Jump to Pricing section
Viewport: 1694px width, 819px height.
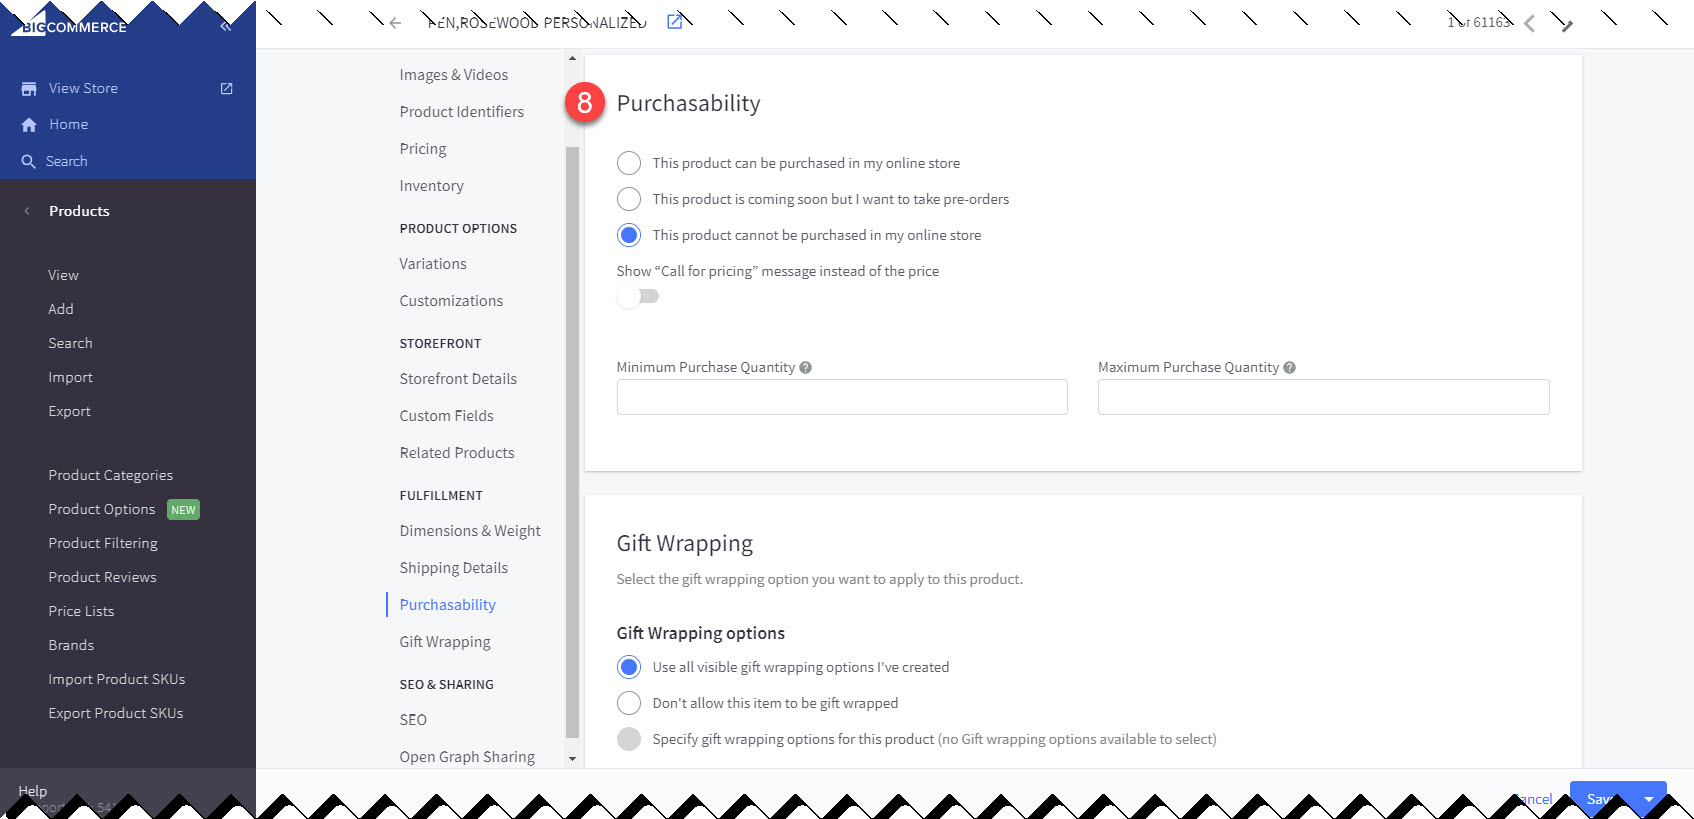423,149
